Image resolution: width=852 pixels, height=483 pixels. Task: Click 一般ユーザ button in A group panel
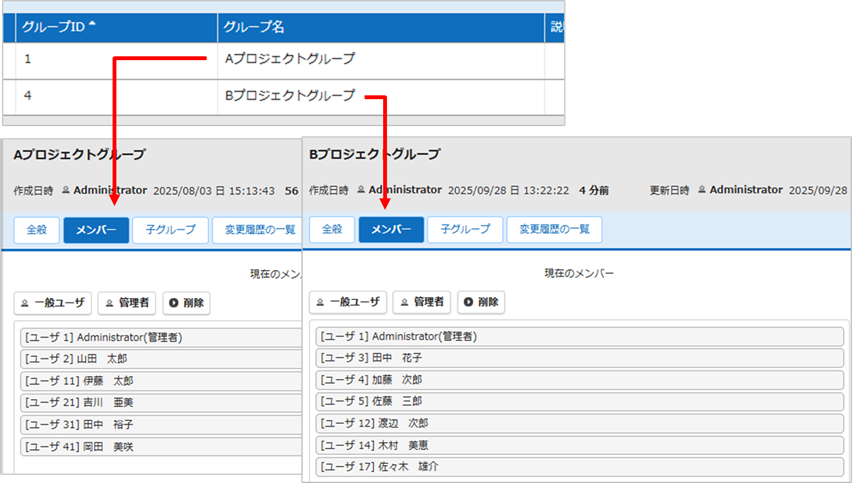53,302
